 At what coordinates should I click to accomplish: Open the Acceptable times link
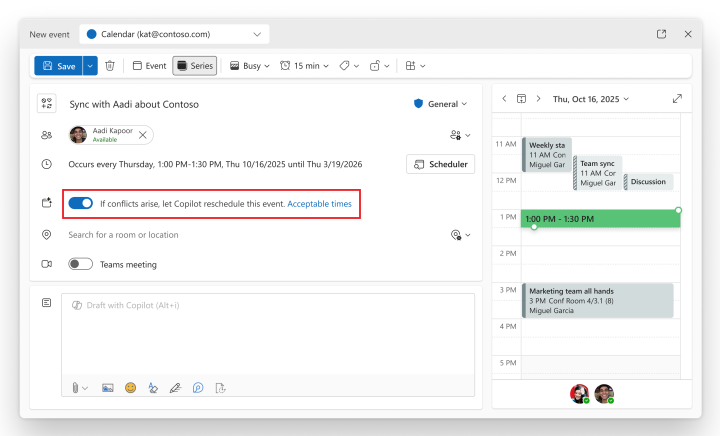coord(320,204)
